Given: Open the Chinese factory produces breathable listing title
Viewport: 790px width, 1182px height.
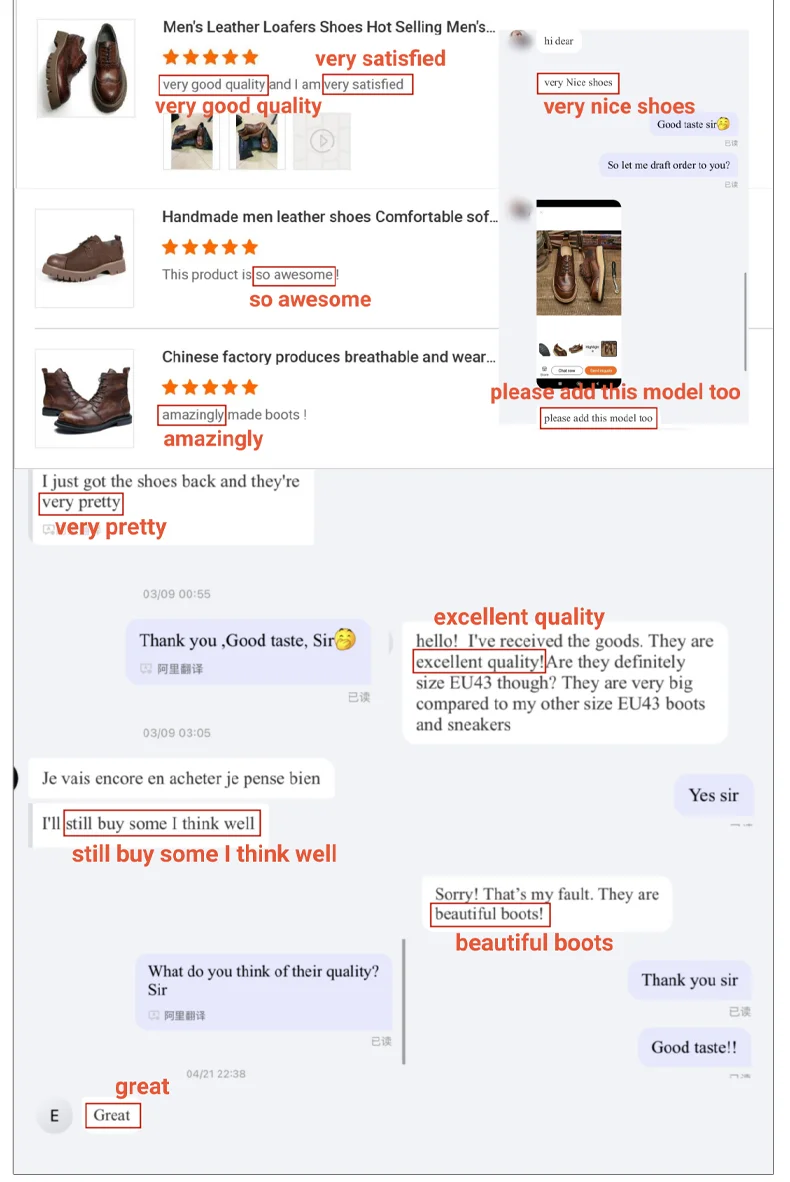Looking at the screenshot, I should click(329, 357).
